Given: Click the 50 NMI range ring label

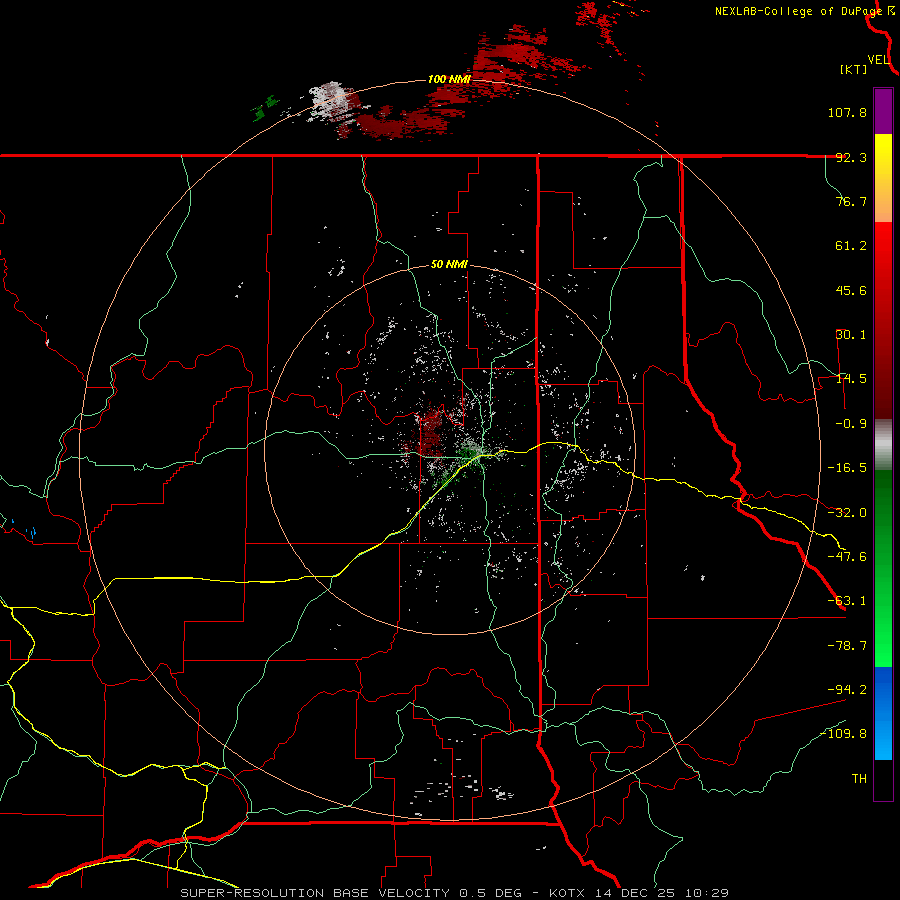Looking at the screenshot, I should tap(449, 264).
